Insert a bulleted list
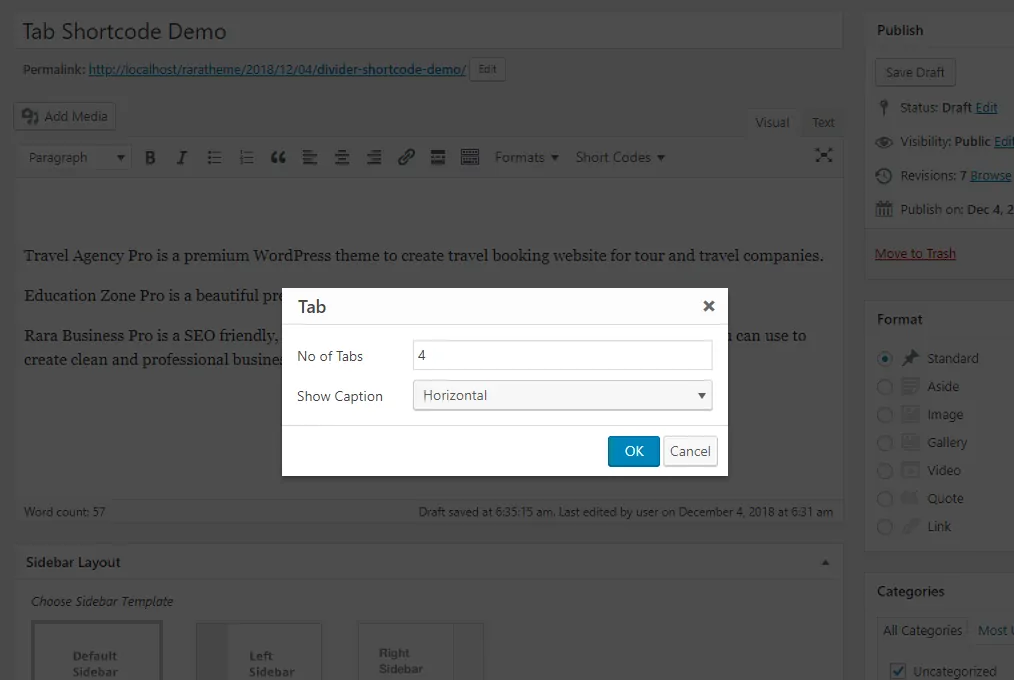 (x=214, y=157)
